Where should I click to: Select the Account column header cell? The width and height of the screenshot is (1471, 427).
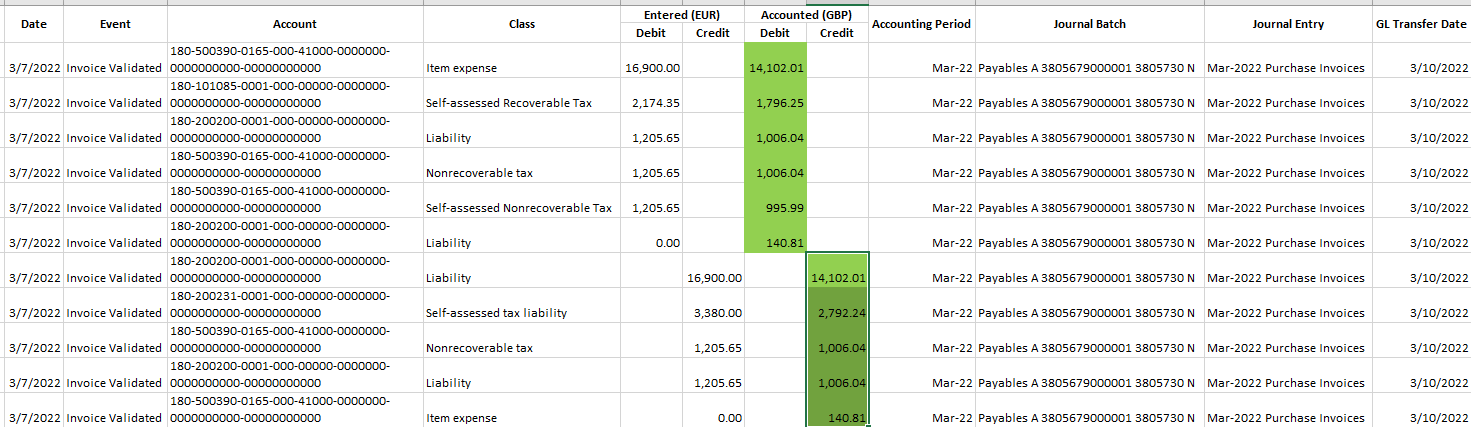click(295, 24)
